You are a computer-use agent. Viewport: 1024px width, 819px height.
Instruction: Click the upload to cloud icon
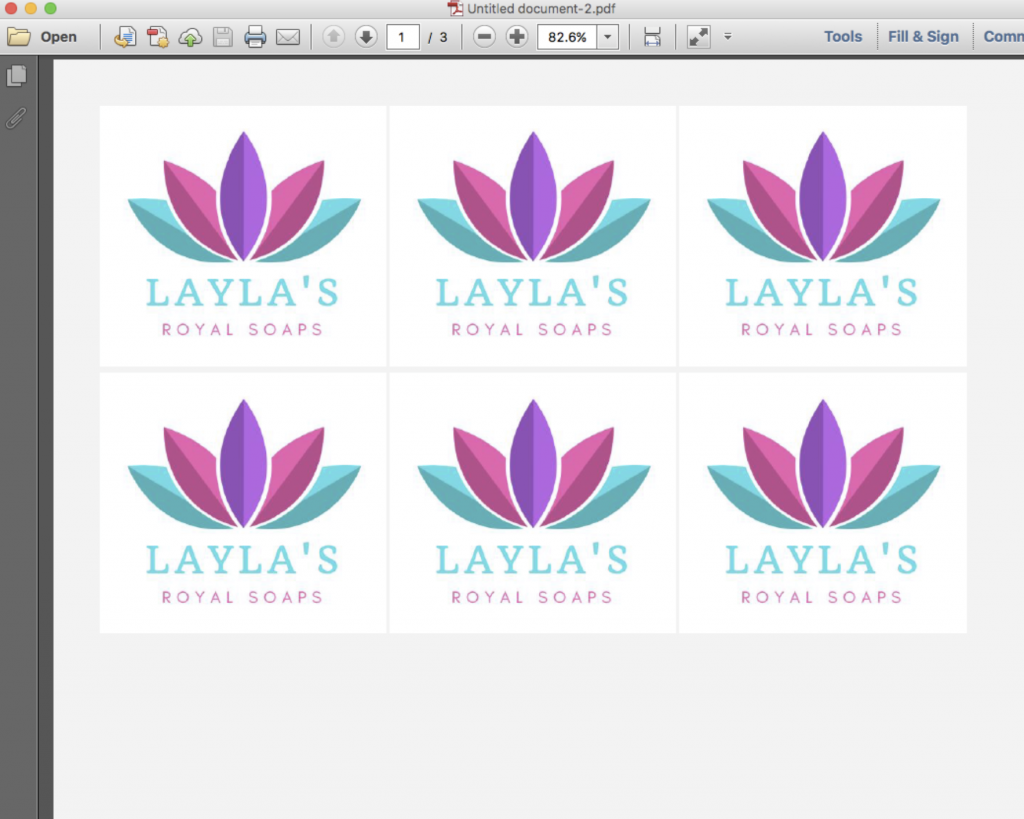coord(190,37)
